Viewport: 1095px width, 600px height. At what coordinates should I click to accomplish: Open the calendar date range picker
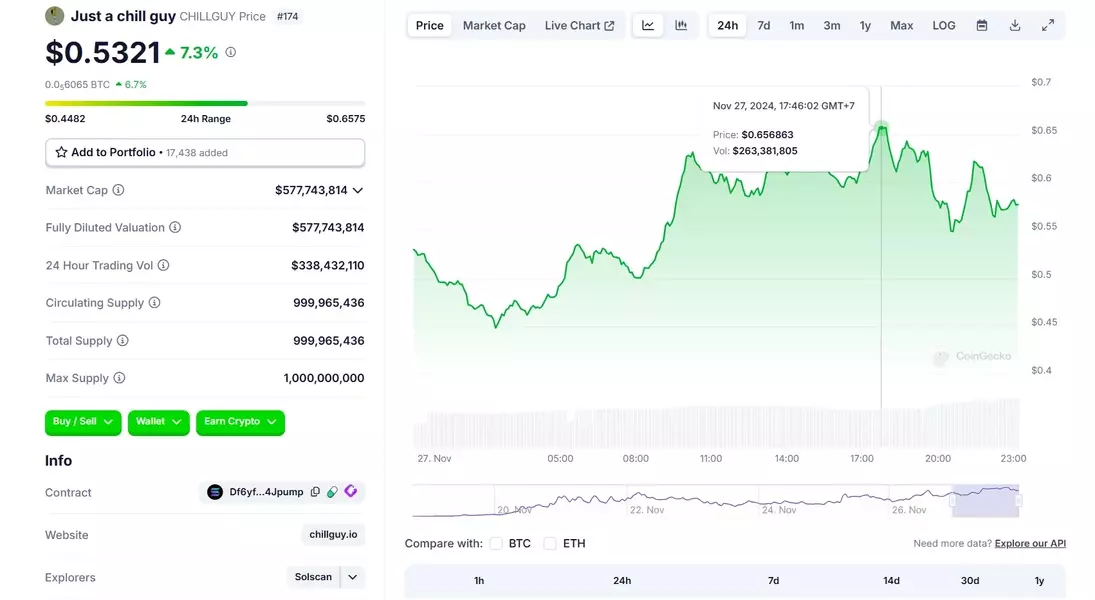click(x=982, y=25)
